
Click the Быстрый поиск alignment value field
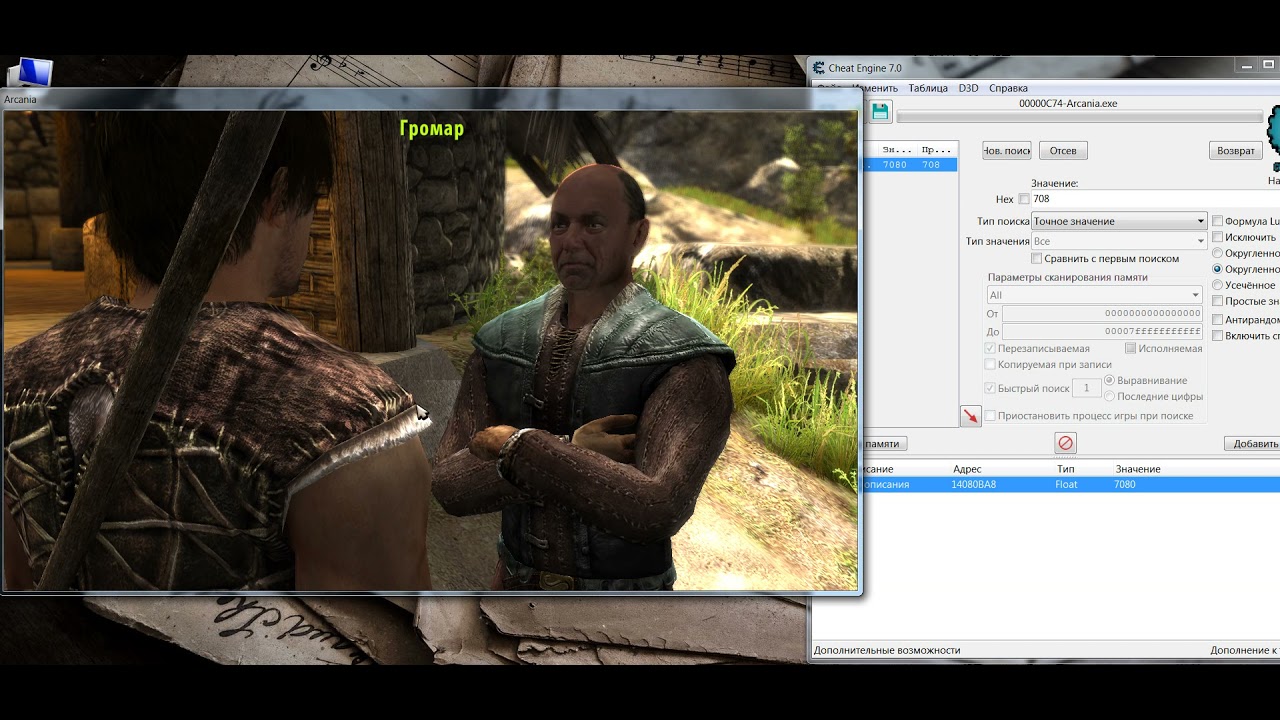[1086, 388]
